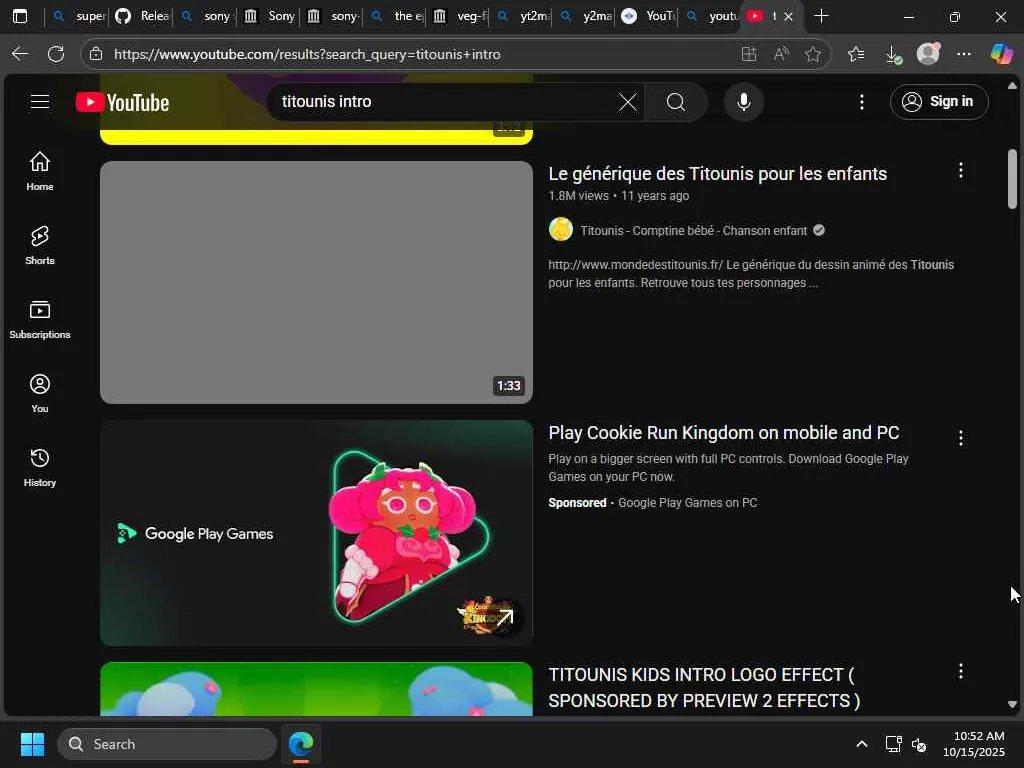Screen dimensions: 1024x768
Task: Open options for the Cookie Run Kingdom ad
Action: tap(961, 438)
